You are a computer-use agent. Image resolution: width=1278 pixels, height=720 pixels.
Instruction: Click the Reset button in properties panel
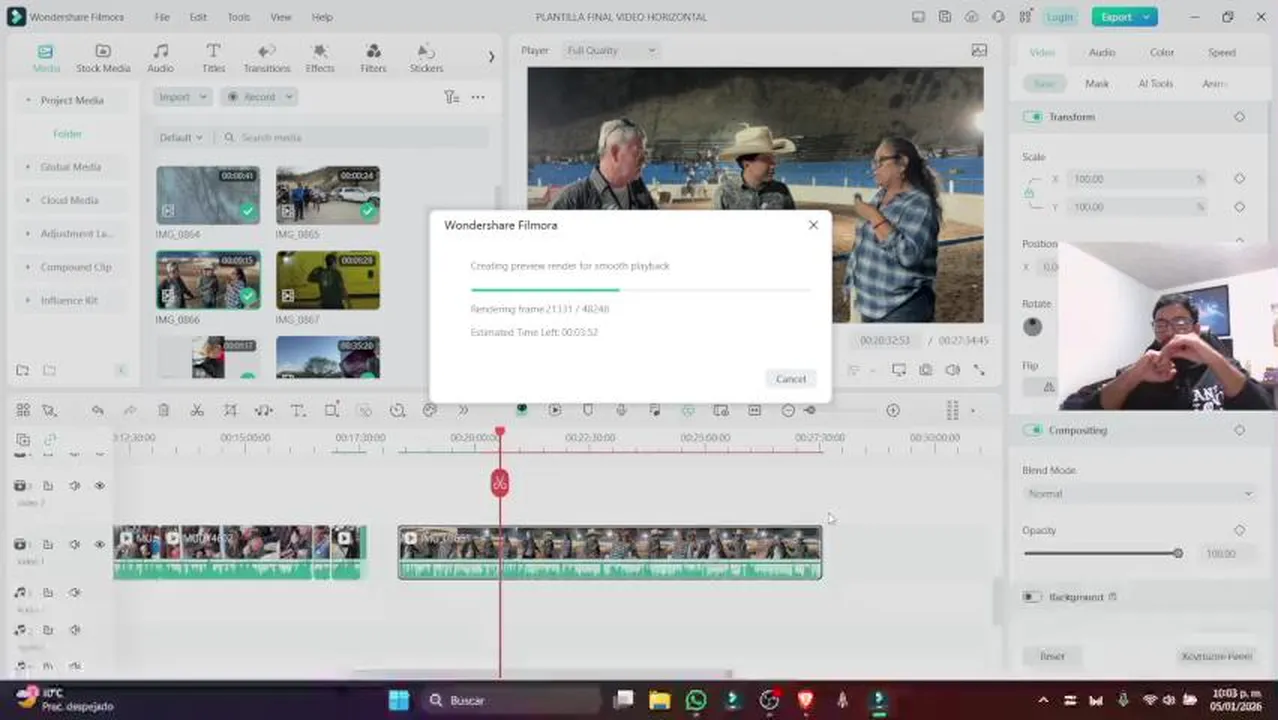point(1052,656)
